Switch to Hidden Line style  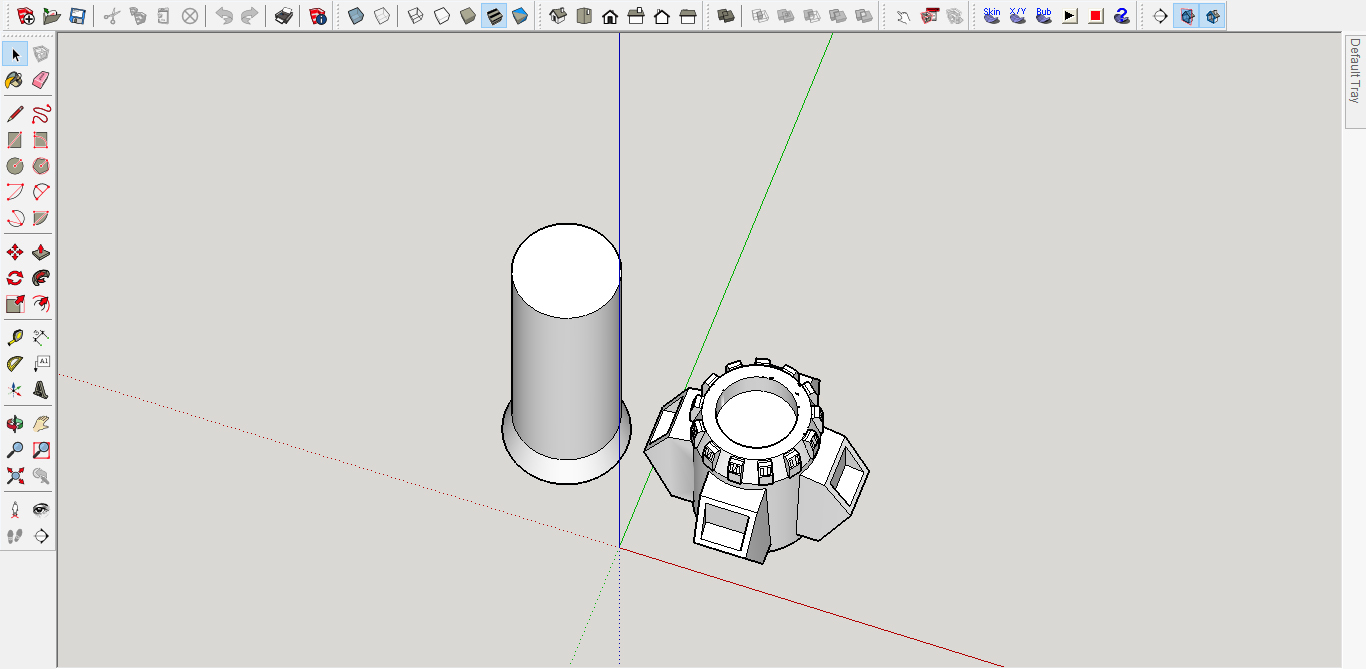coord(442,16)
